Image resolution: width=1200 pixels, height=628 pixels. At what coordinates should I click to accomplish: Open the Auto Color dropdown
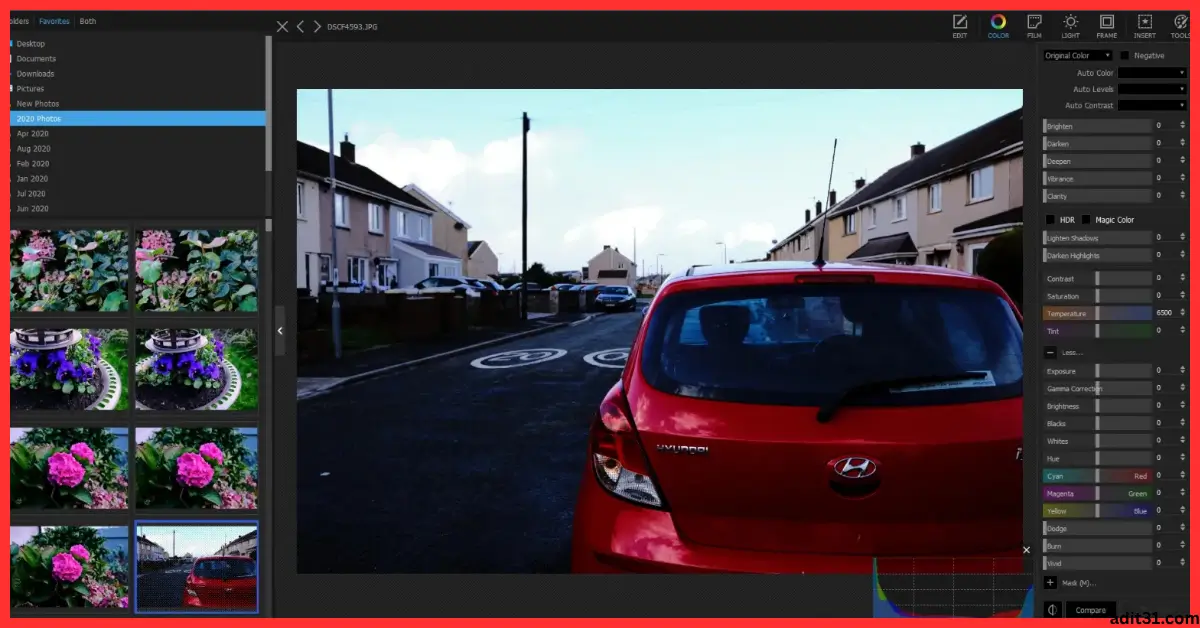pos(1152,73)
